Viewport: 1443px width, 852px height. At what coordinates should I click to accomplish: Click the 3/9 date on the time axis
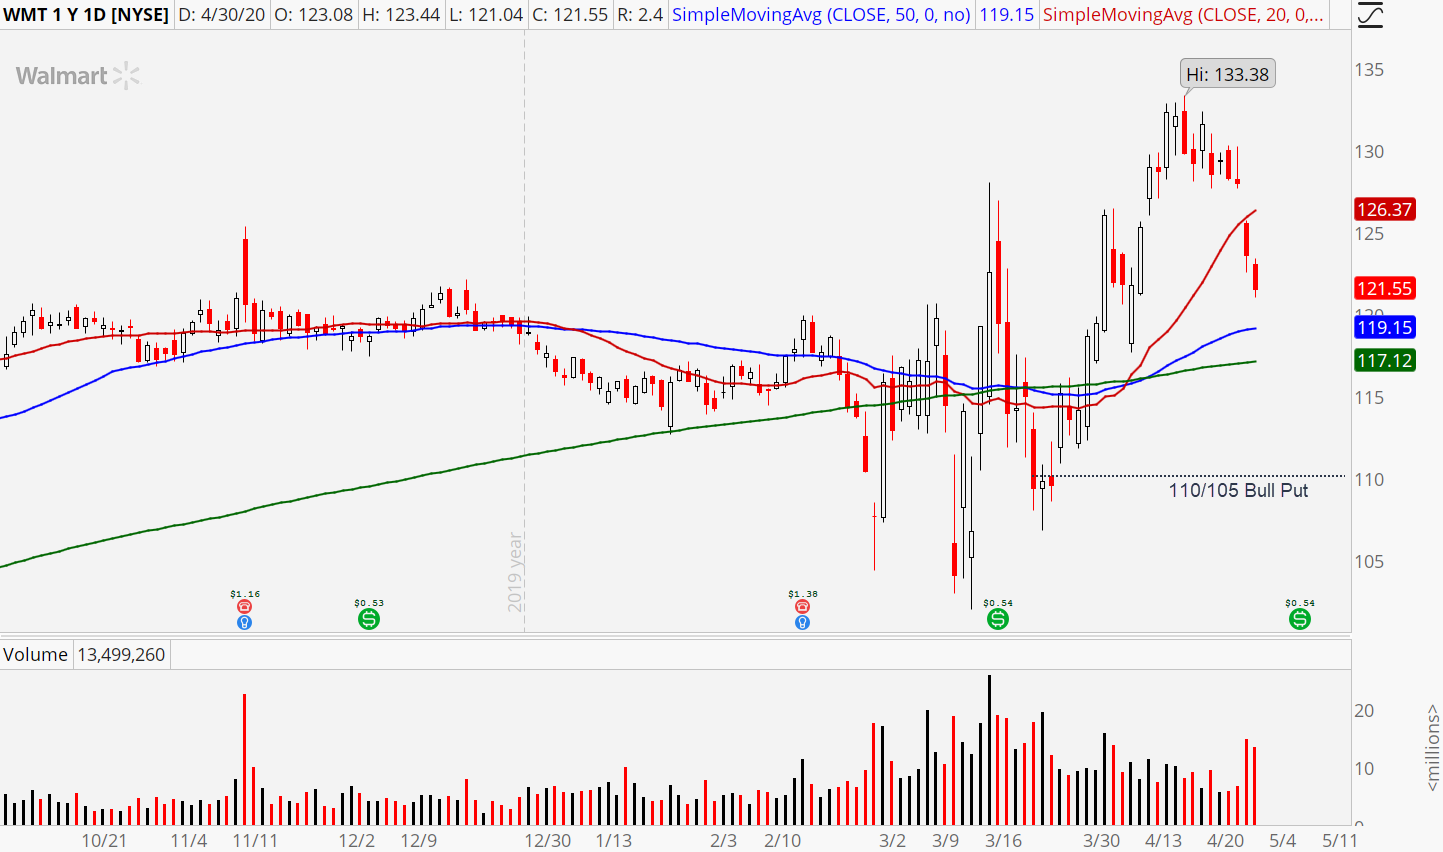point(945,840)
